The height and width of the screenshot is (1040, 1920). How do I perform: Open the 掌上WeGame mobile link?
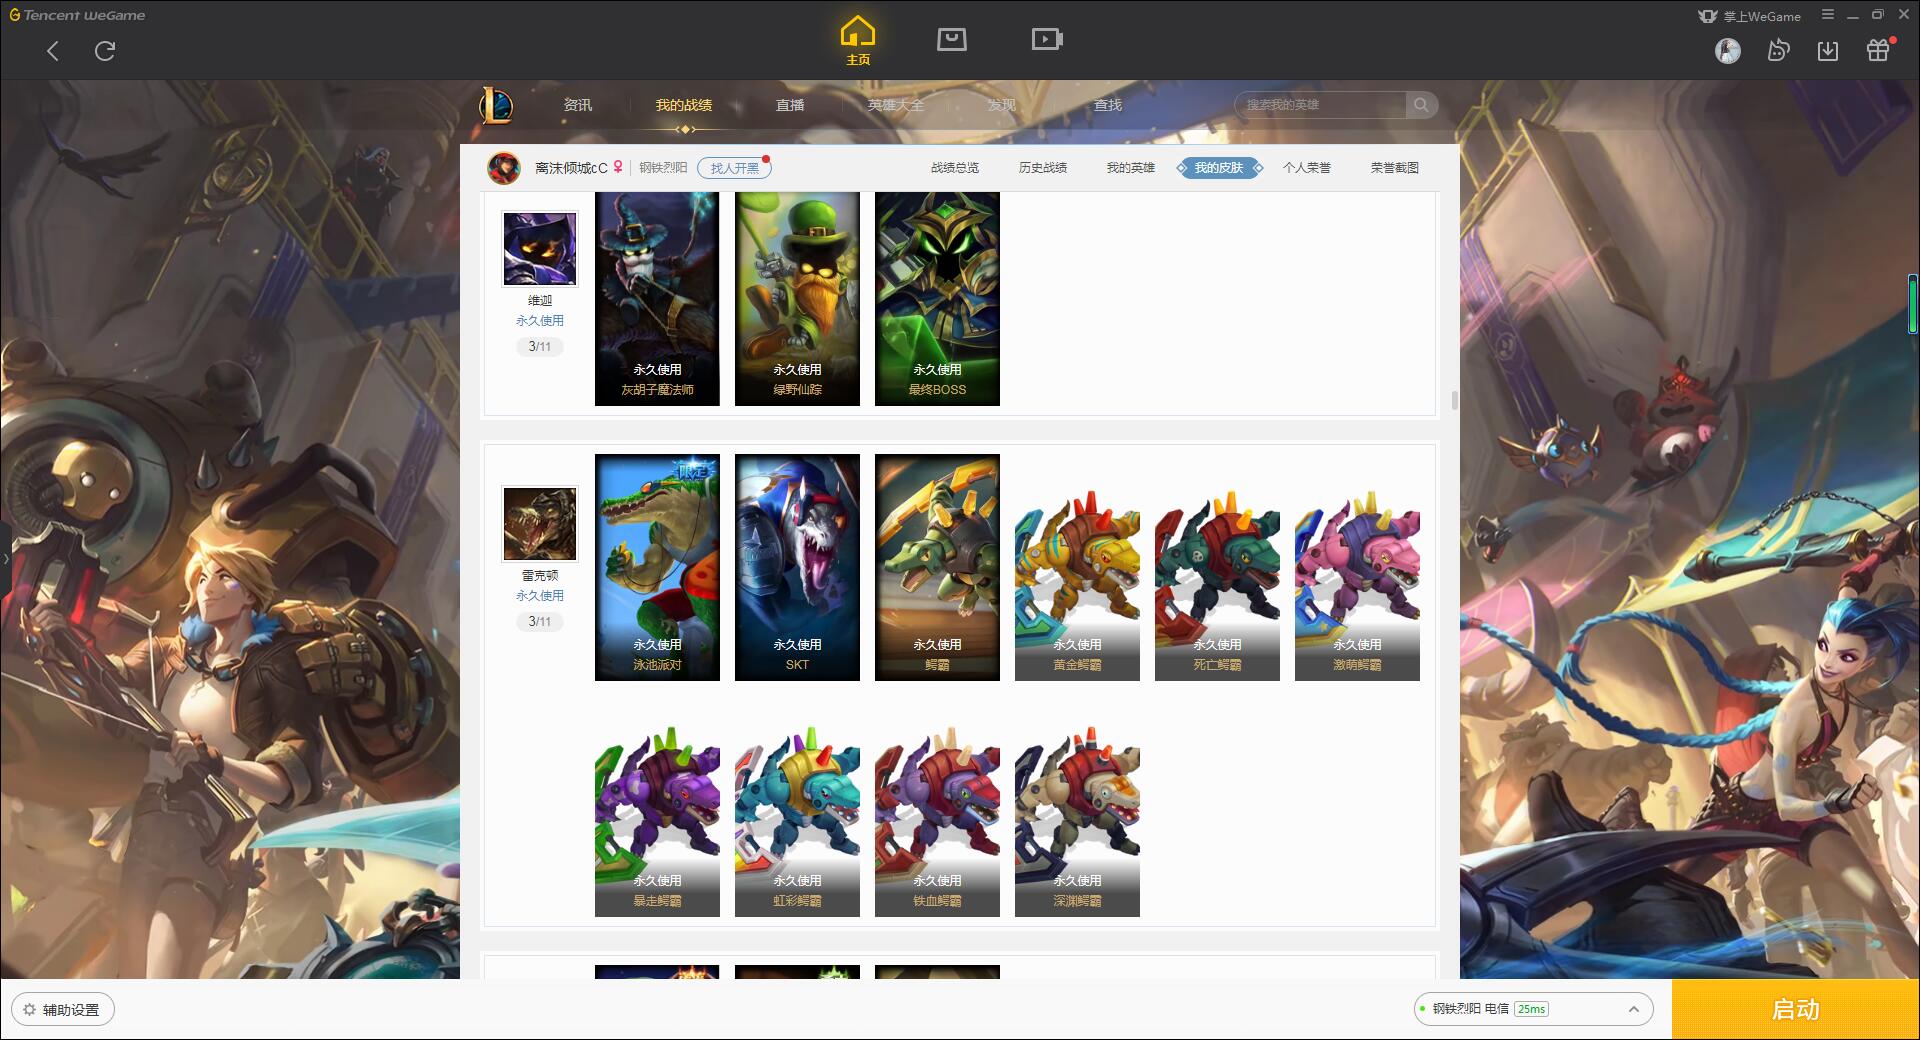pos(1749,16)
